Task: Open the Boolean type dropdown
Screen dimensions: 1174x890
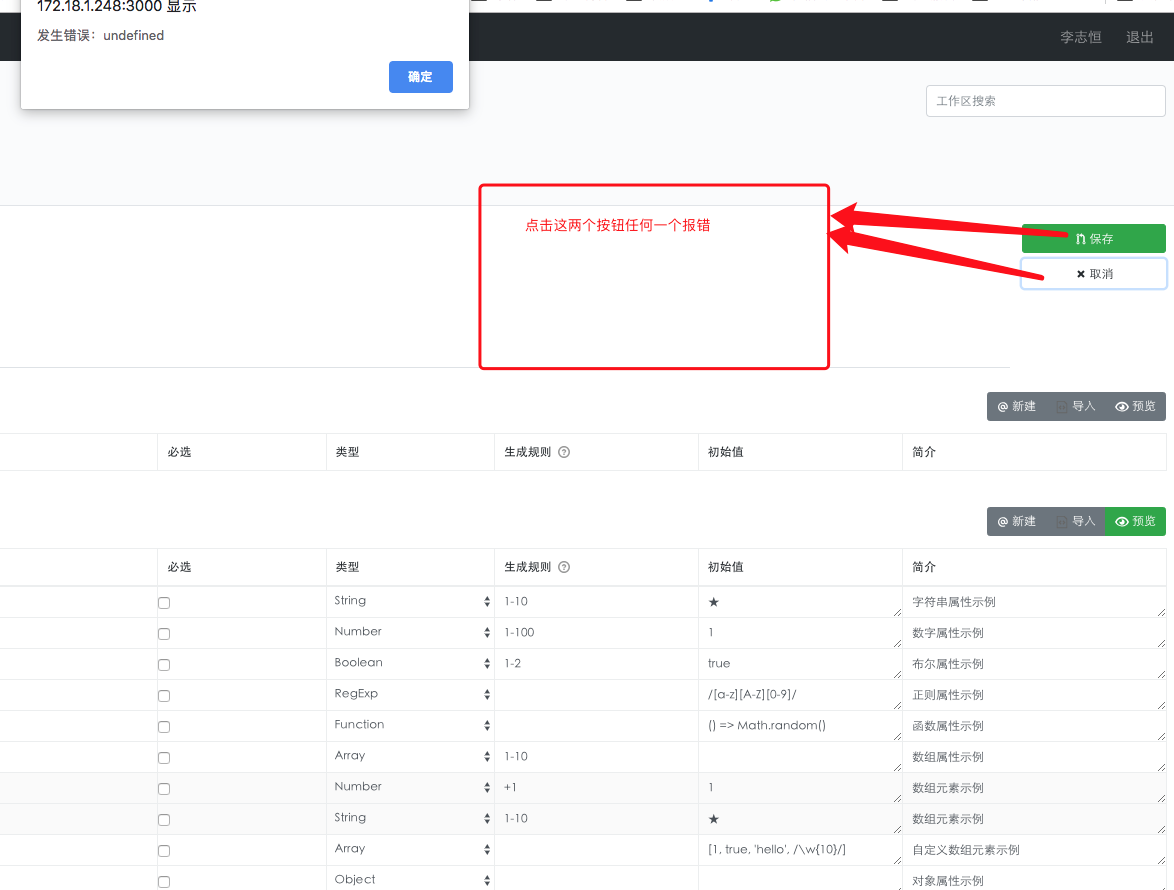Action: click(410, 663)
